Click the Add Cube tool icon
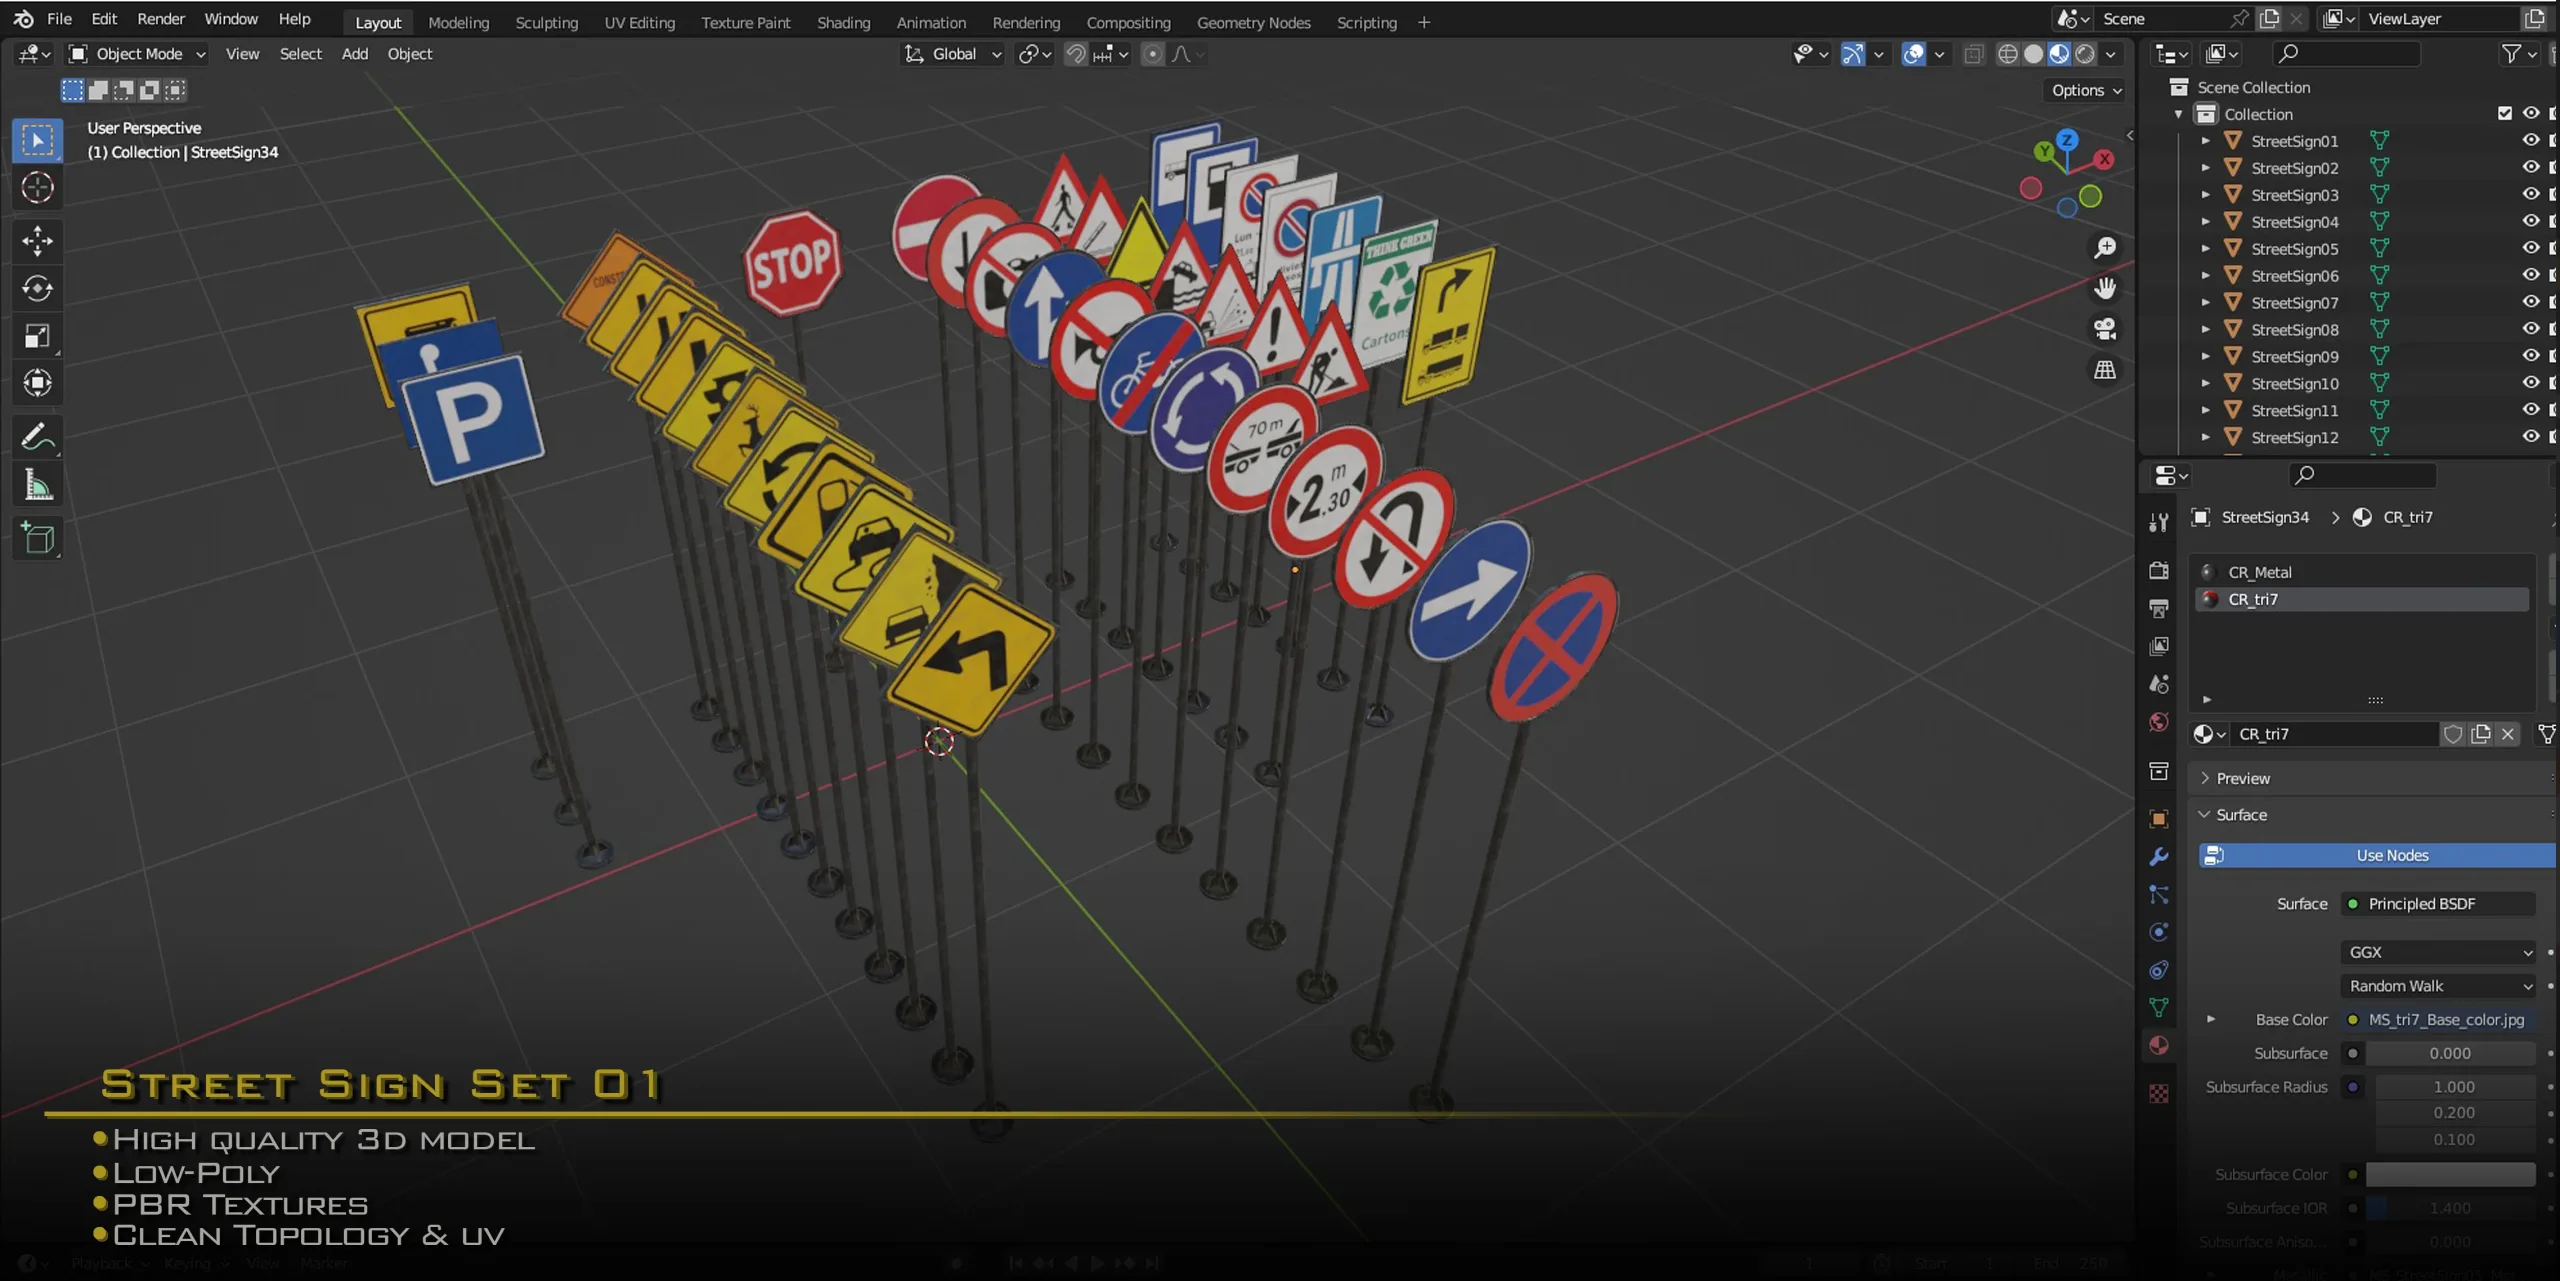Screen dimensions: 2560x1281 [x=37, y=539]
